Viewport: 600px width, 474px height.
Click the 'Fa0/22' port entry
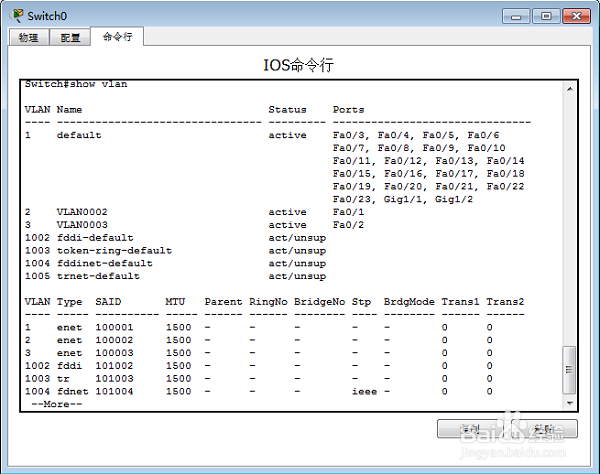click(505, 186)
